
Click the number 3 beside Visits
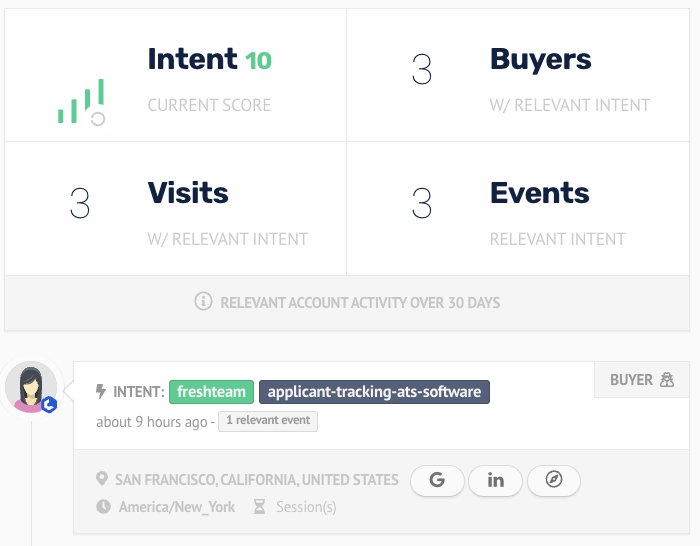tap(80, 203)
